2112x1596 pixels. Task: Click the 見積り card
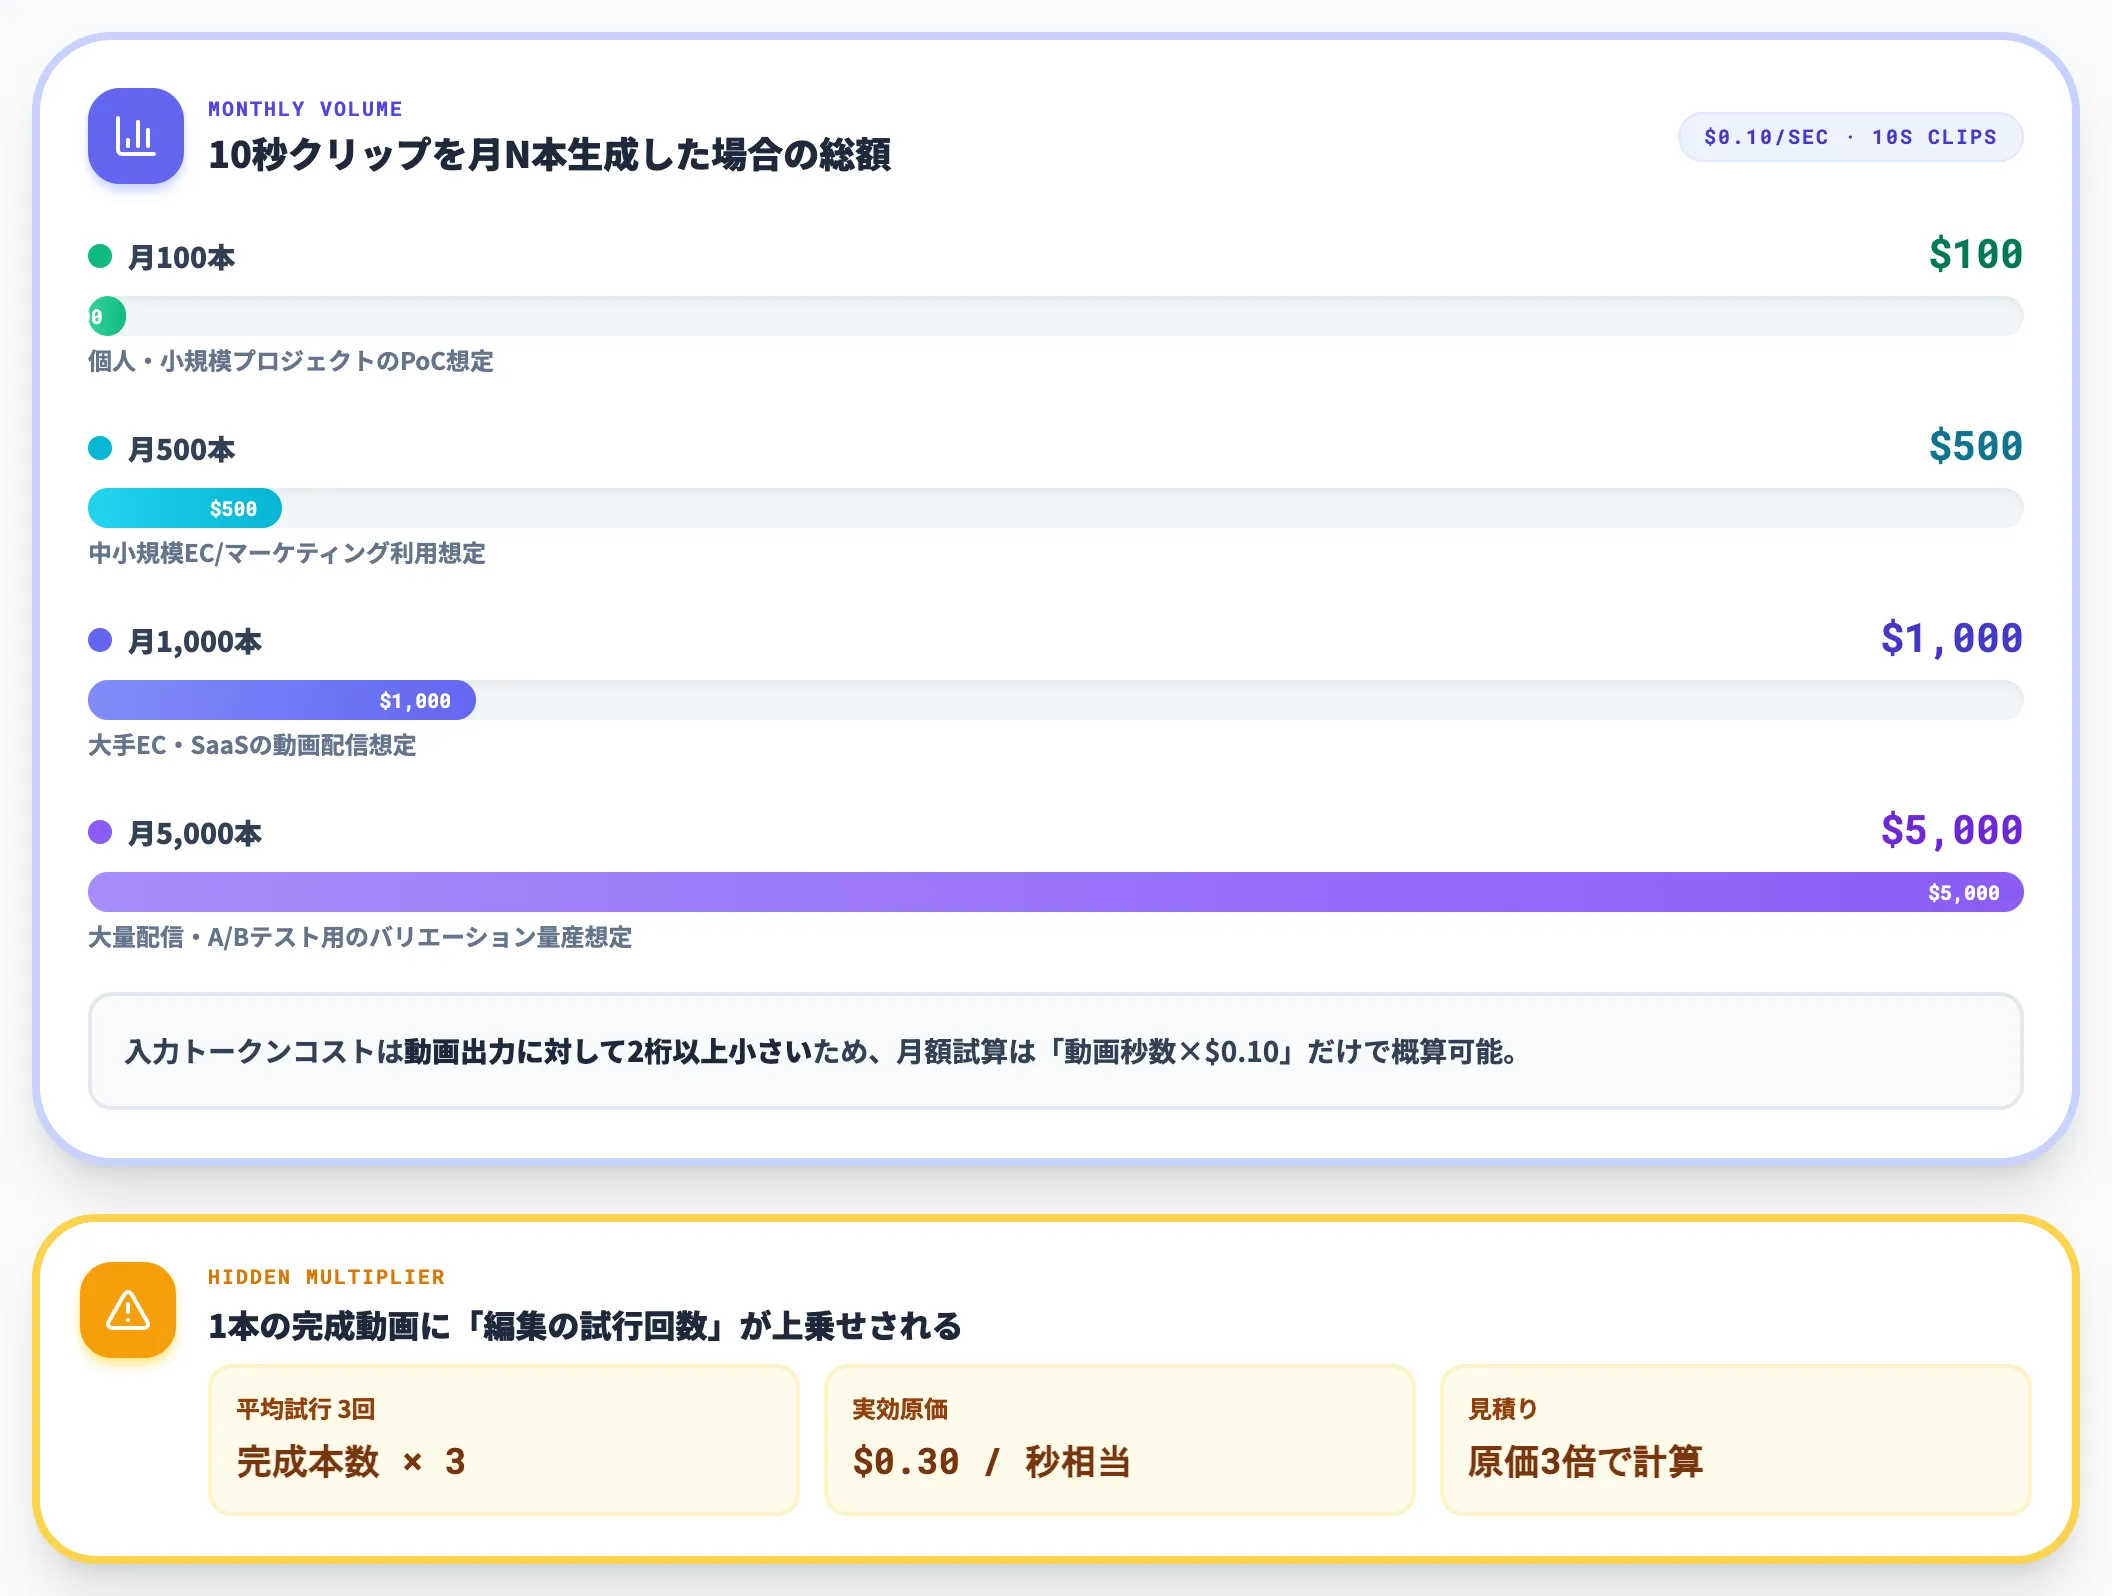pos(1736,1440)
